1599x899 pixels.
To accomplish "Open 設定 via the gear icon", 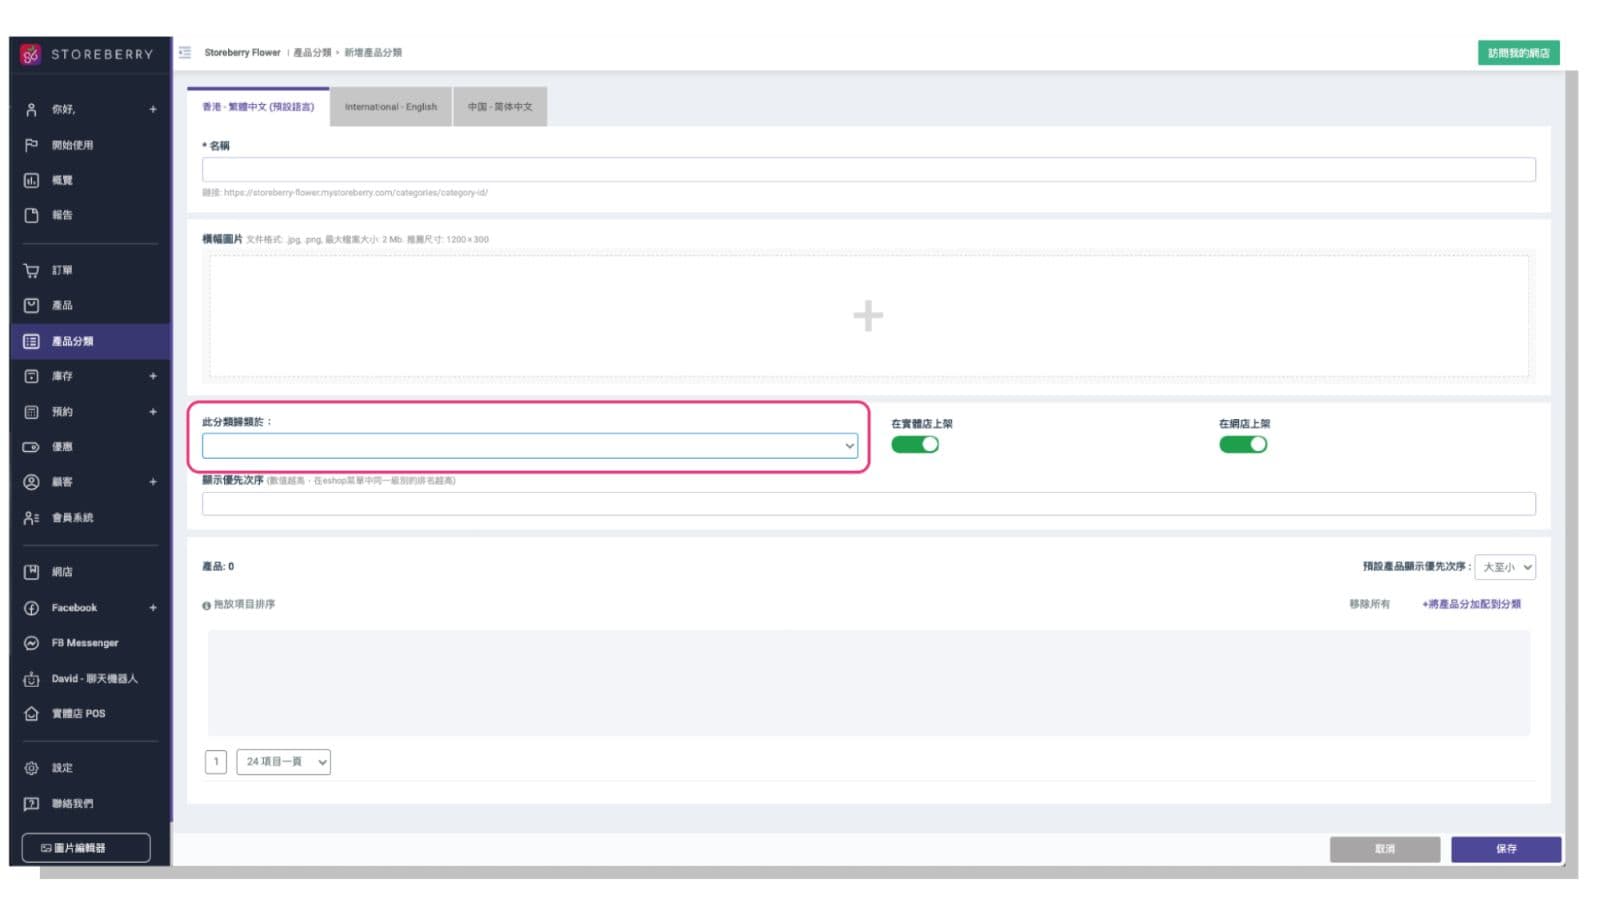I will pos(31,768).
